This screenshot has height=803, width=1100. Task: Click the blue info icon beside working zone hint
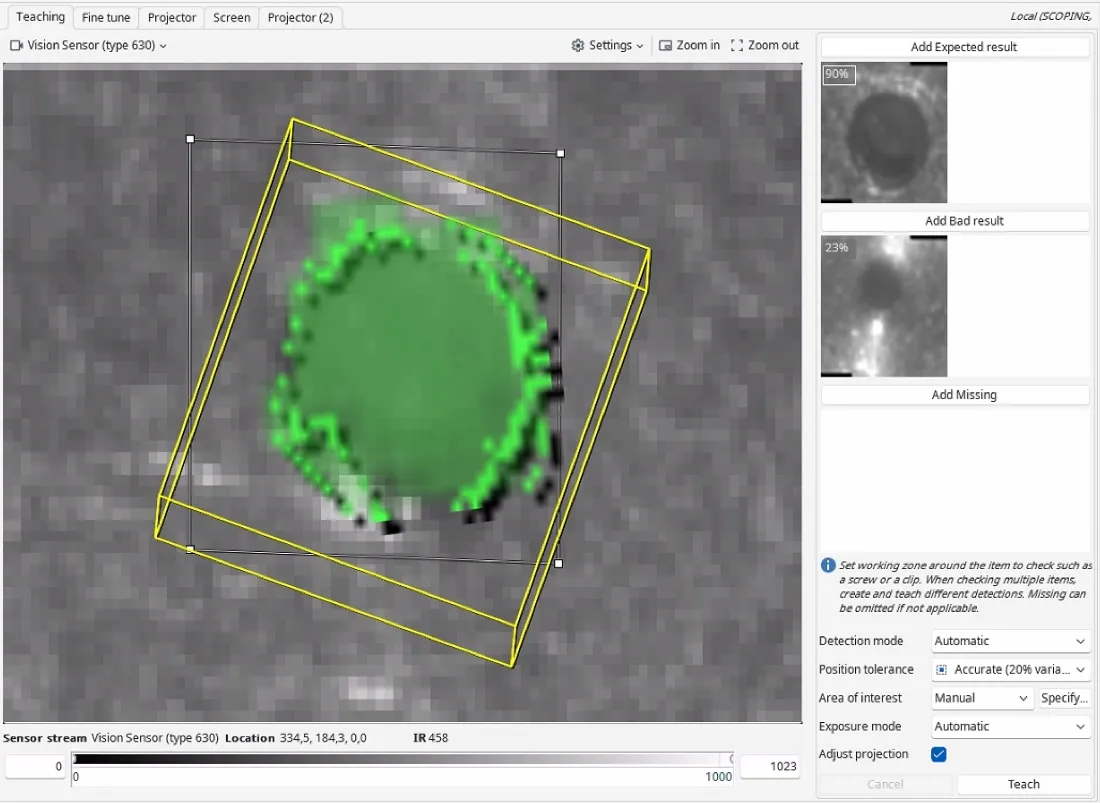tap(828, 565)
